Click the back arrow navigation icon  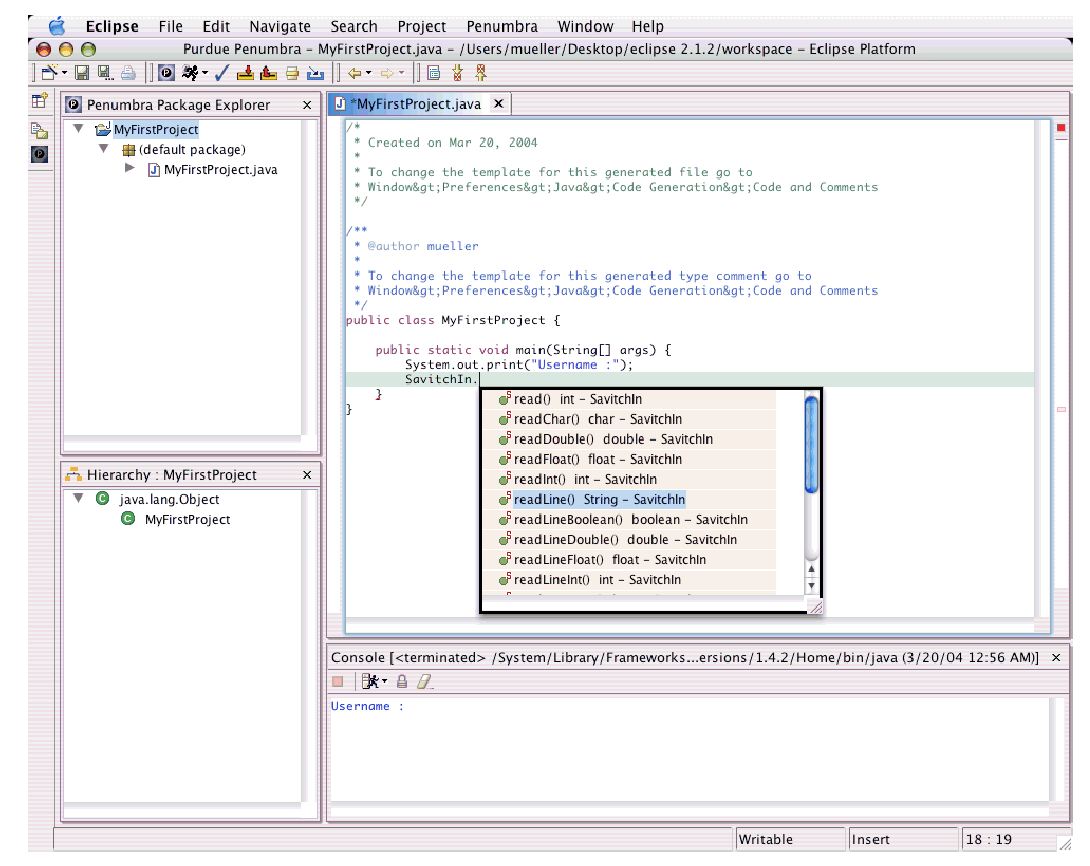[x=353, y=72]
